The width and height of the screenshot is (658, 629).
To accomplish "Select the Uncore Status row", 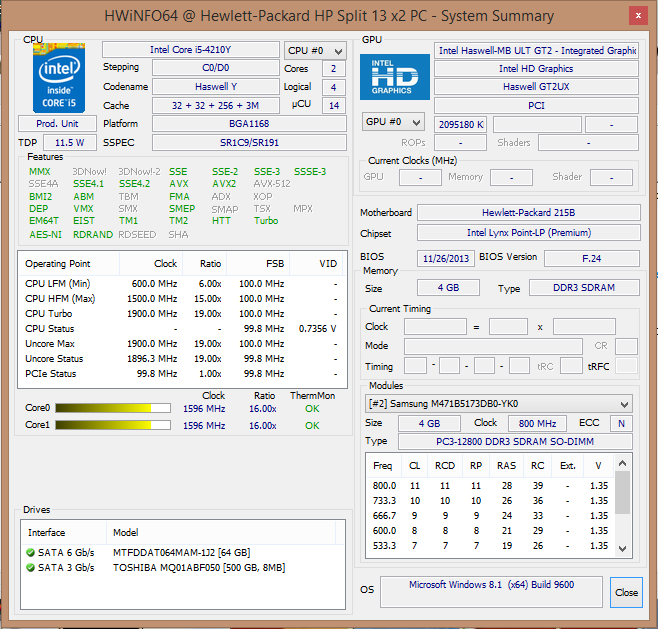I will [181, 359].
